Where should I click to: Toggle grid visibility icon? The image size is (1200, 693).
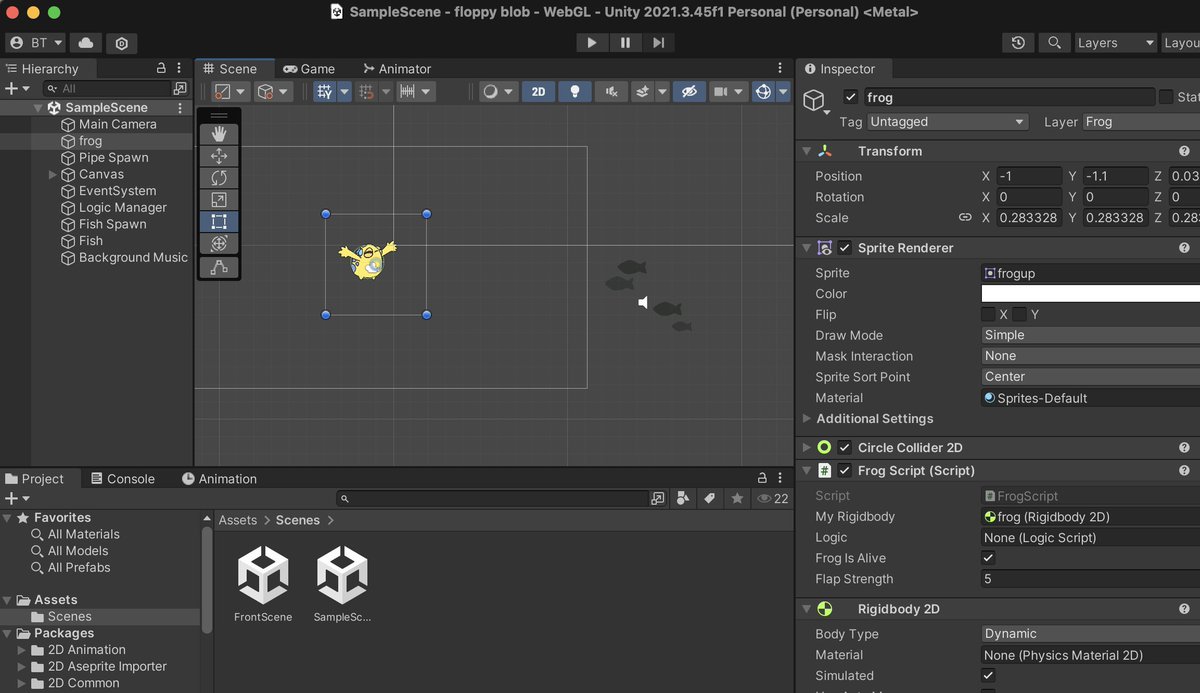(324, 91)
